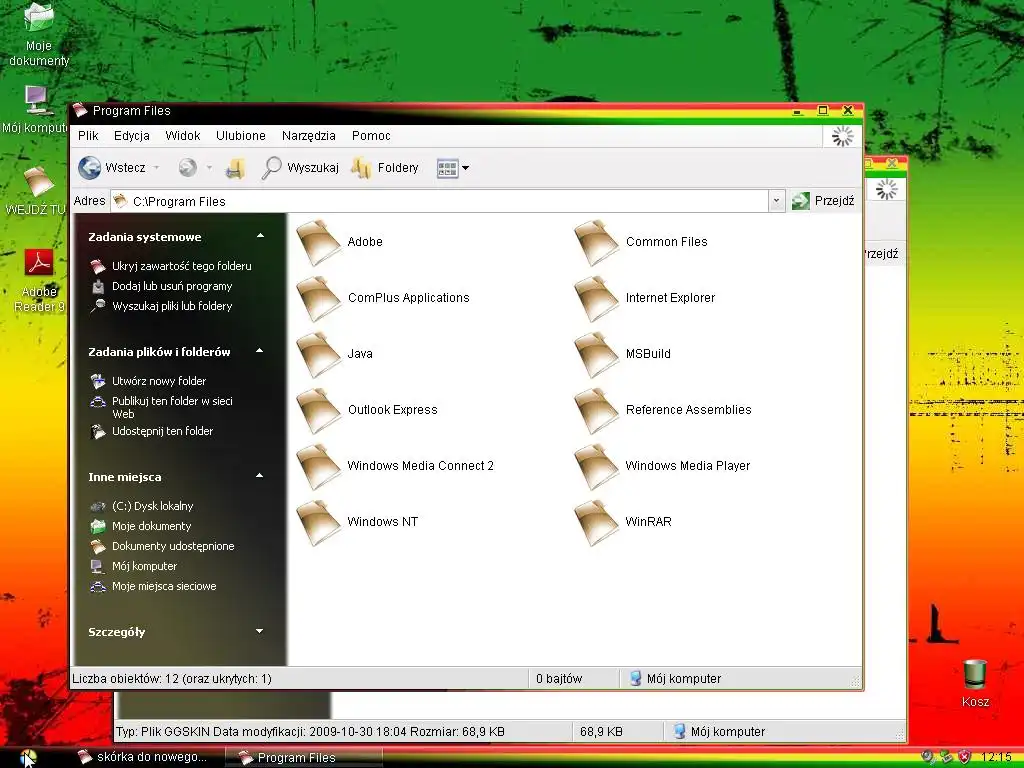Click the forward arrow navigation icon
This screenshot has width=1024, height=768.
coord(187,168)
